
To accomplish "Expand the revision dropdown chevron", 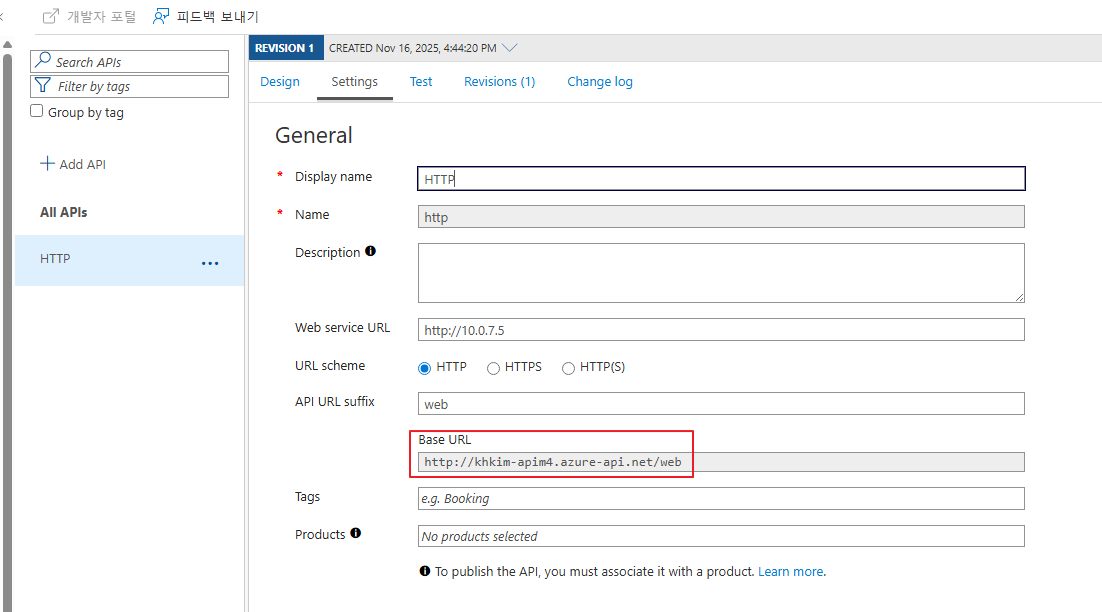I will [510, 48].
